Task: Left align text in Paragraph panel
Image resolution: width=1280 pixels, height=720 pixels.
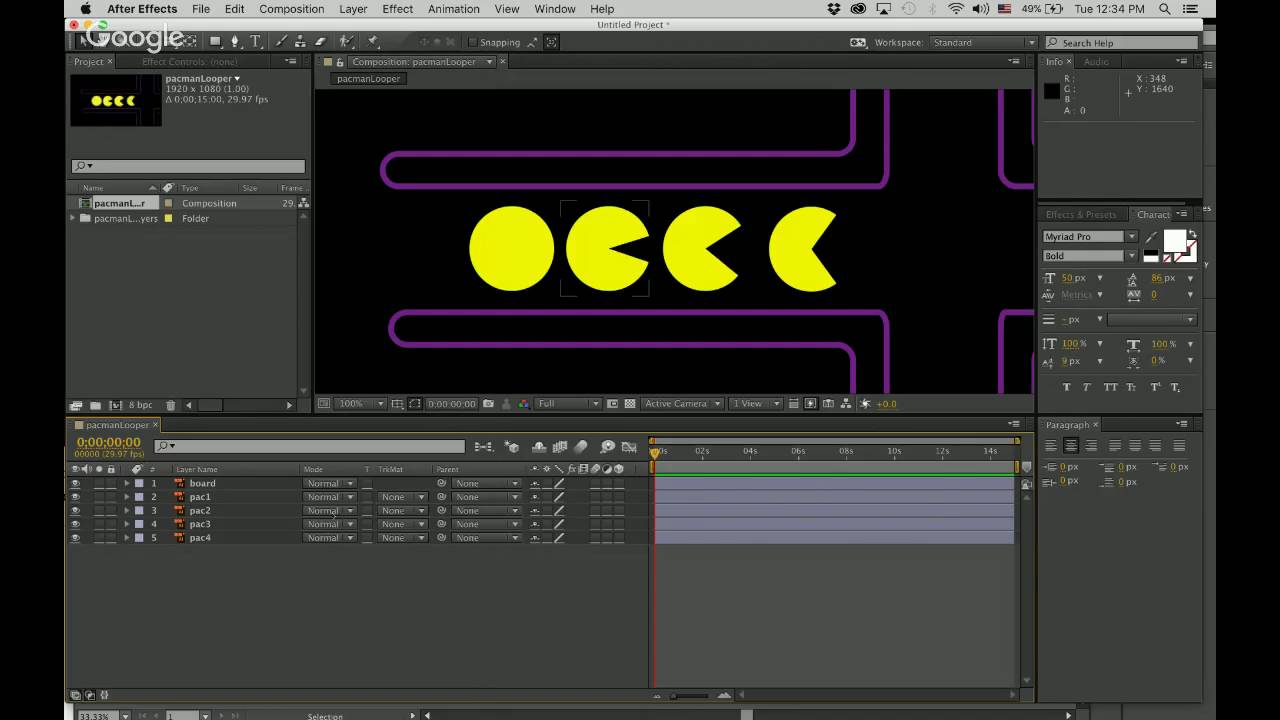Action: point(1050,446)
